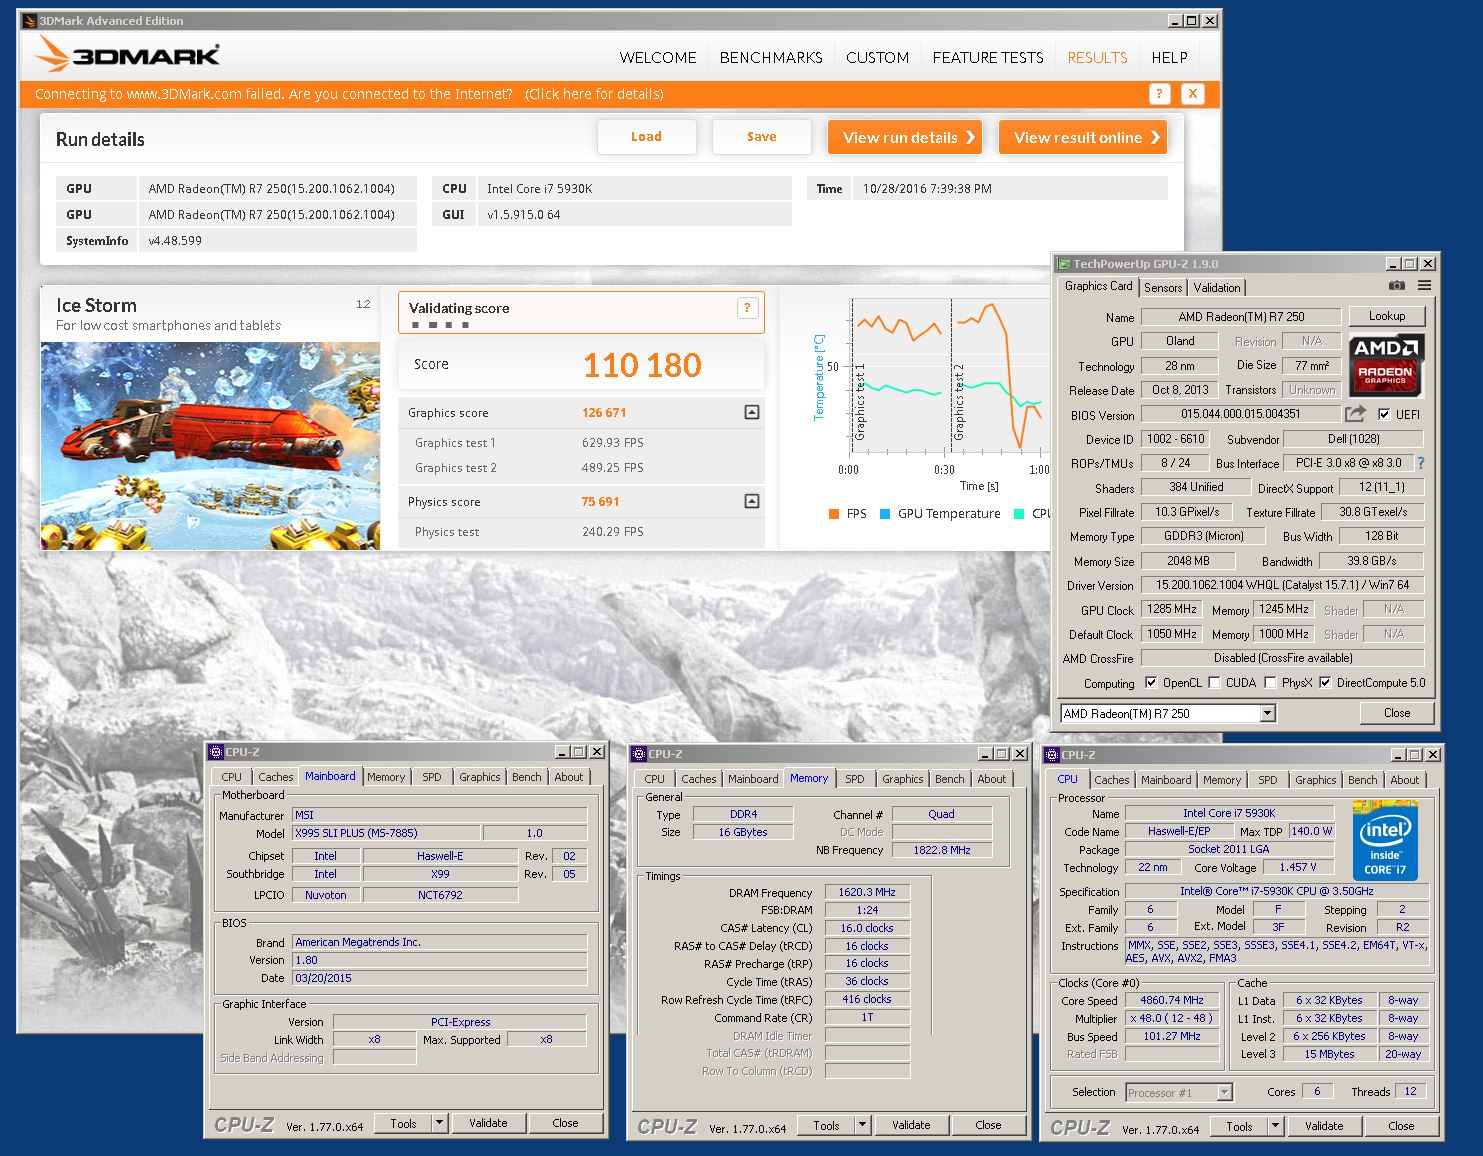Enable the CUDA checkbox
1483x1156 pixels.
1214,683
